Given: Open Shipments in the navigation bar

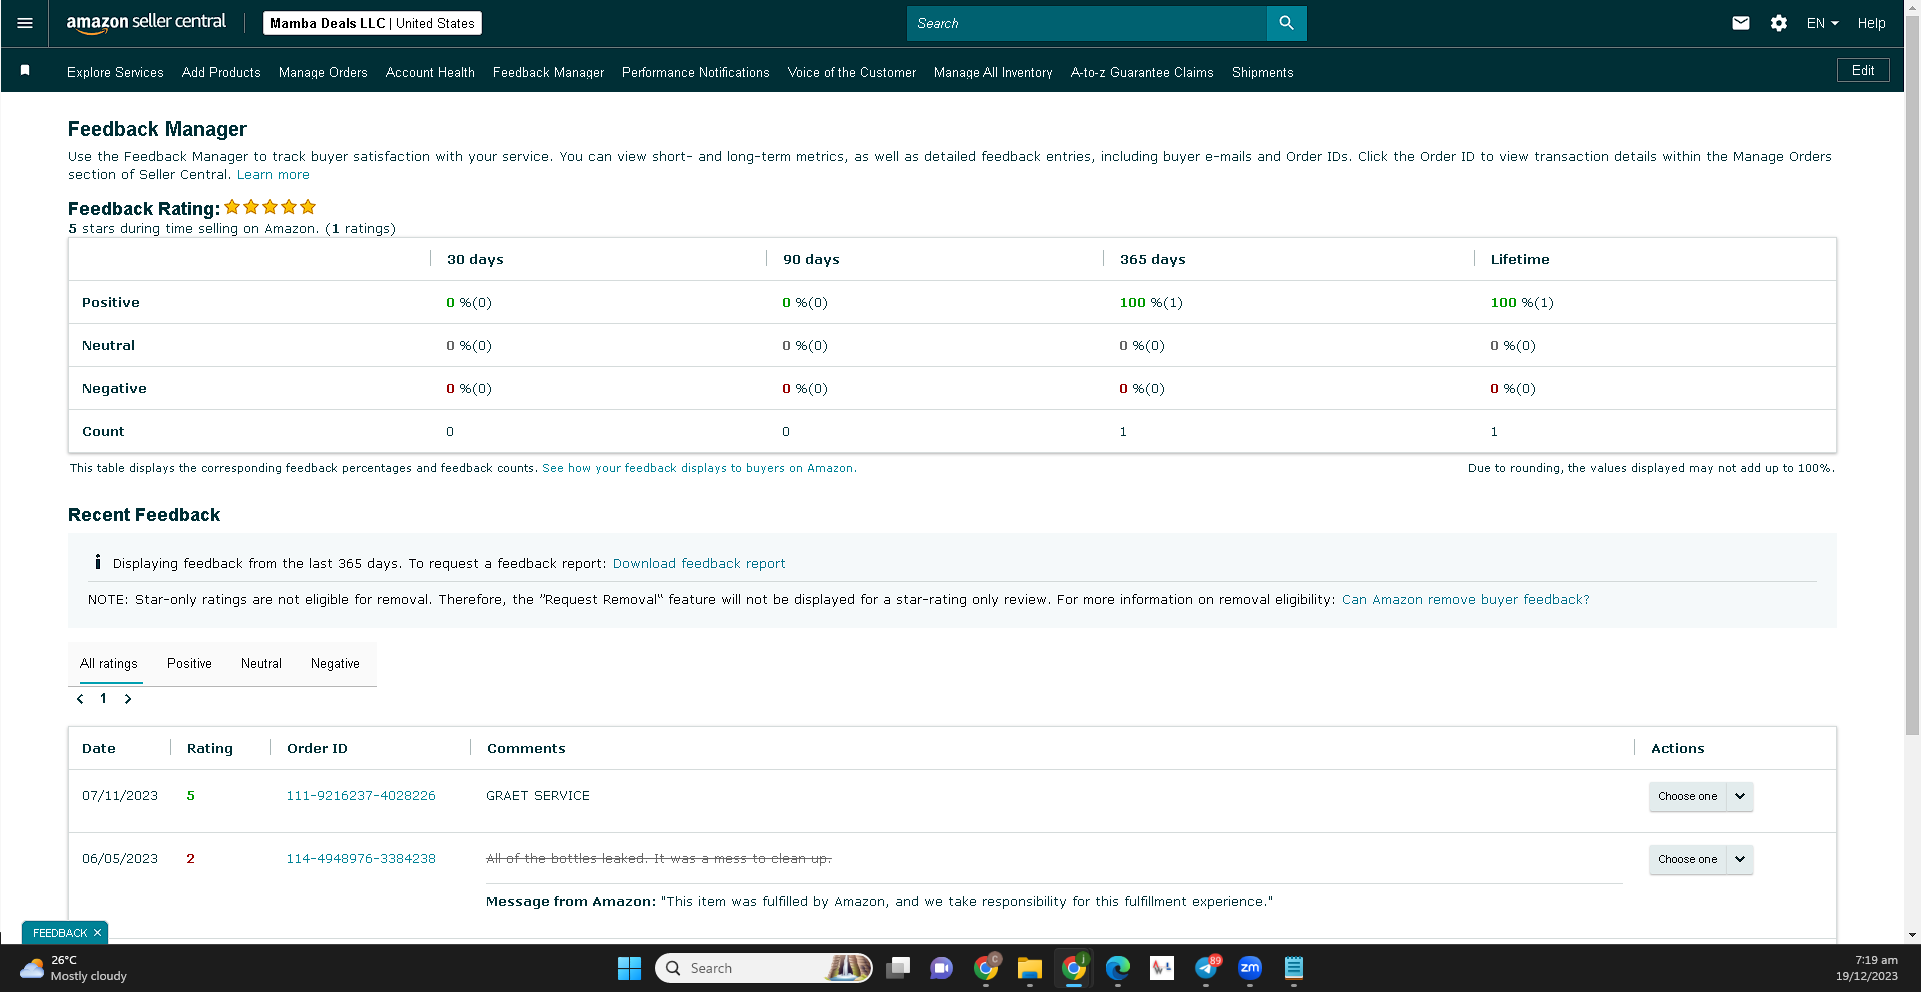Looking at the screenshot, I should coord(1263,72).
